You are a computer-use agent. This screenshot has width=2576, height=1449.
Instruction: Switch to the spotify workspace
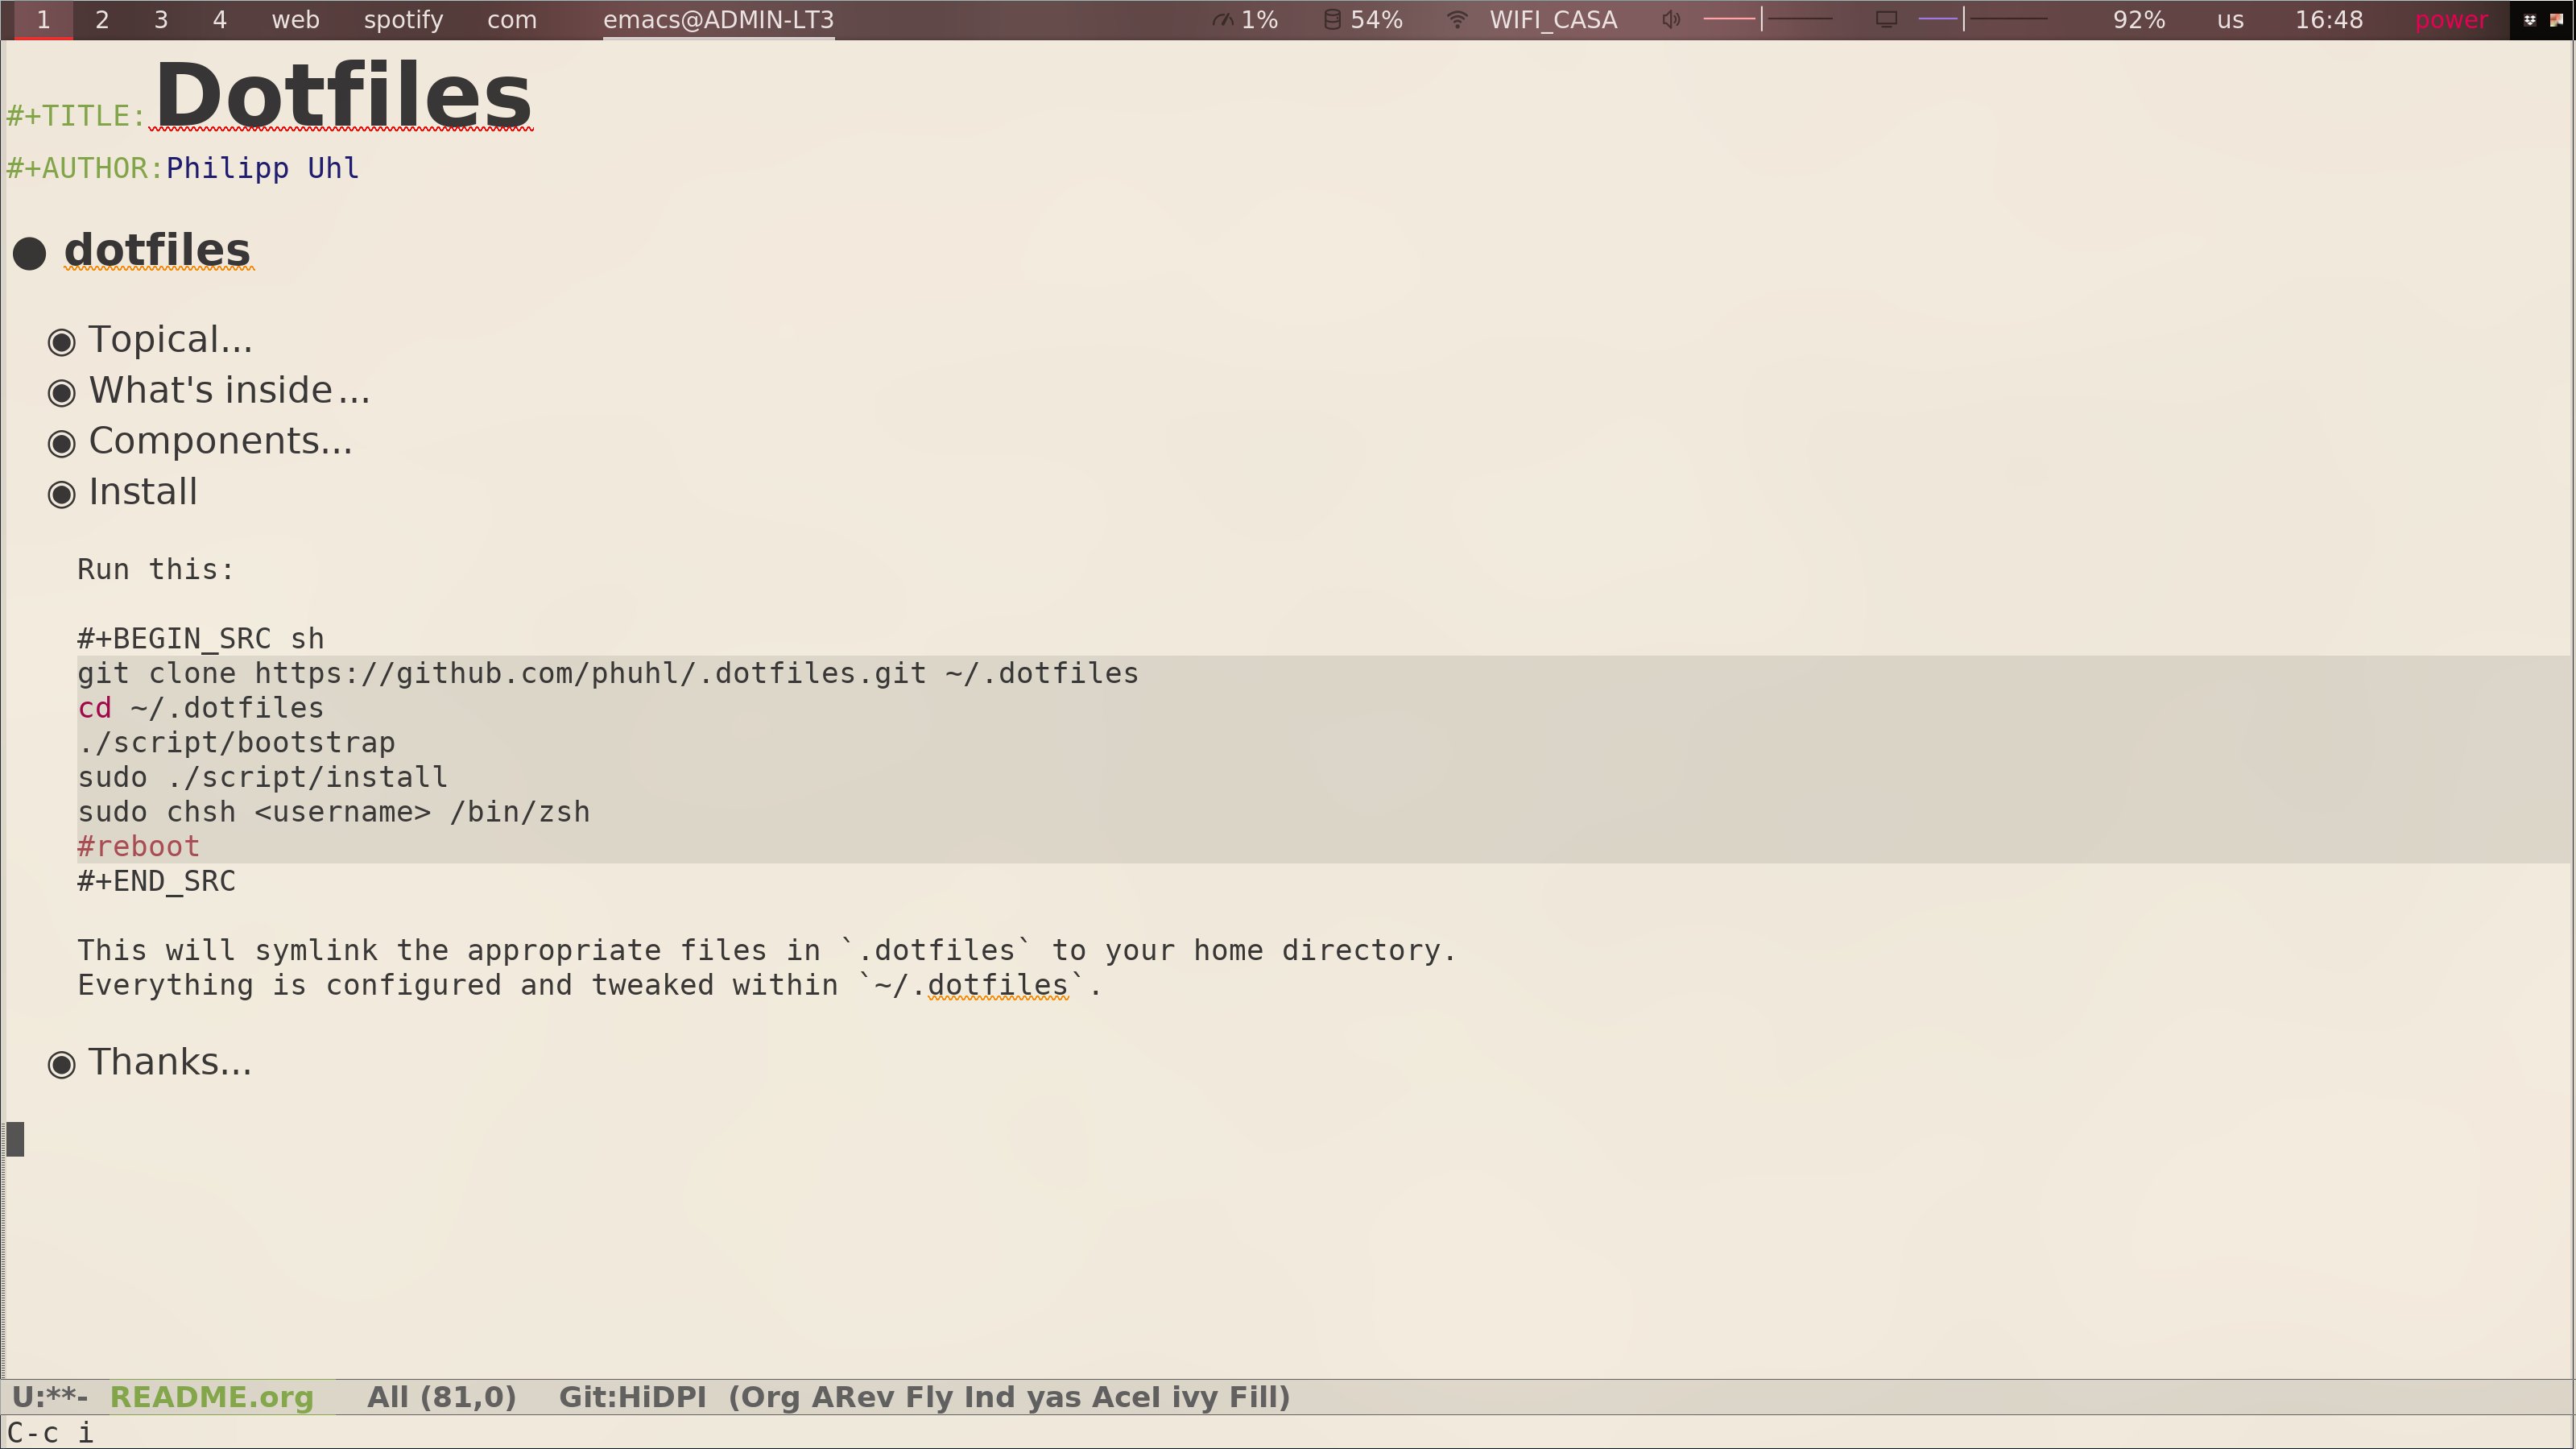click(403, 20)
